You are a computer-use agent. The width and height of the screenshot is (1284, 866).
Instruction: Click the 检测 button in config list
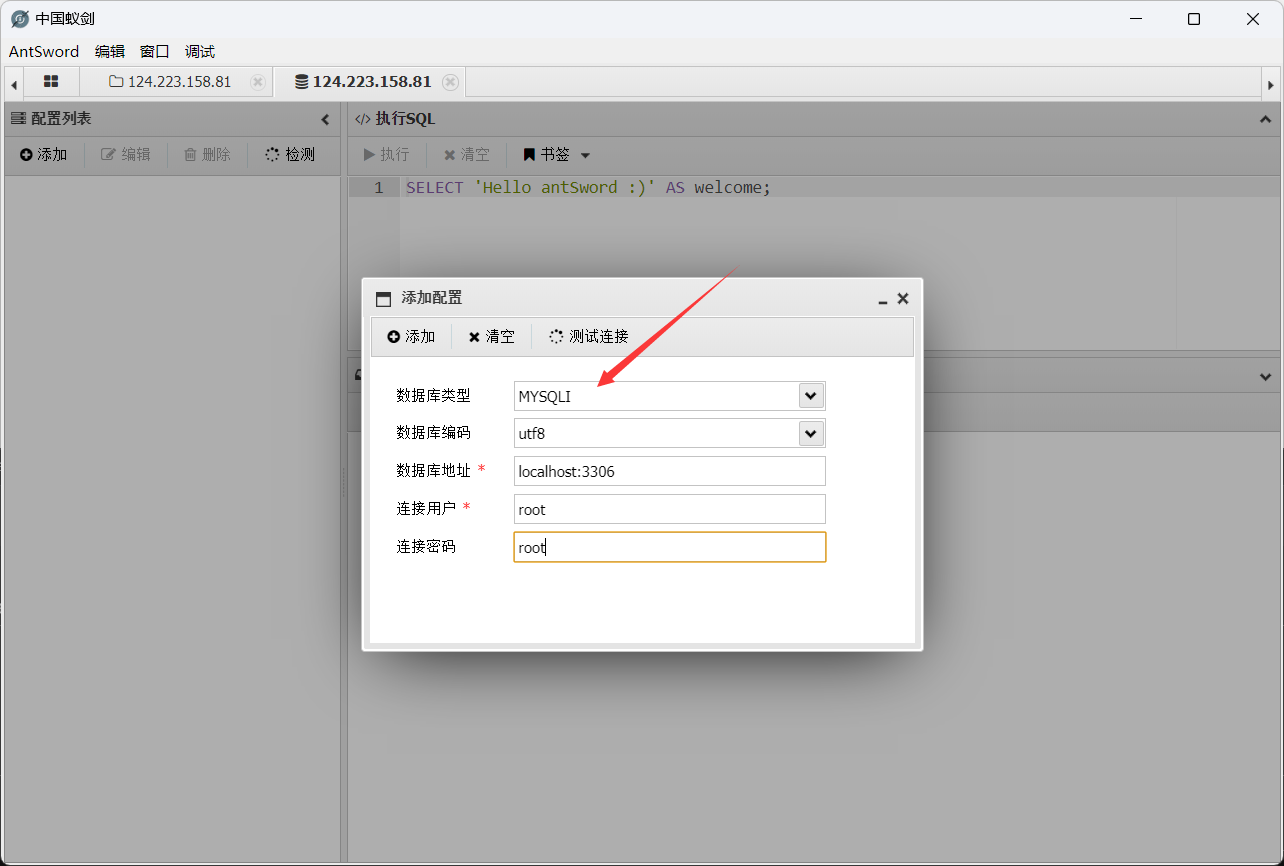290,155
